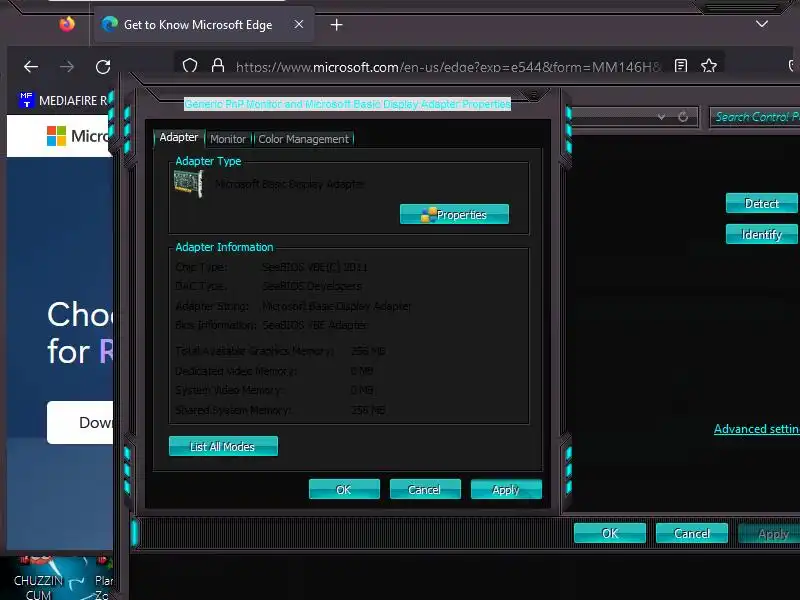Viewport: 800px width, 600px height.
Task: Switch to the Monitor tab
Action: [x=228, y=139]
